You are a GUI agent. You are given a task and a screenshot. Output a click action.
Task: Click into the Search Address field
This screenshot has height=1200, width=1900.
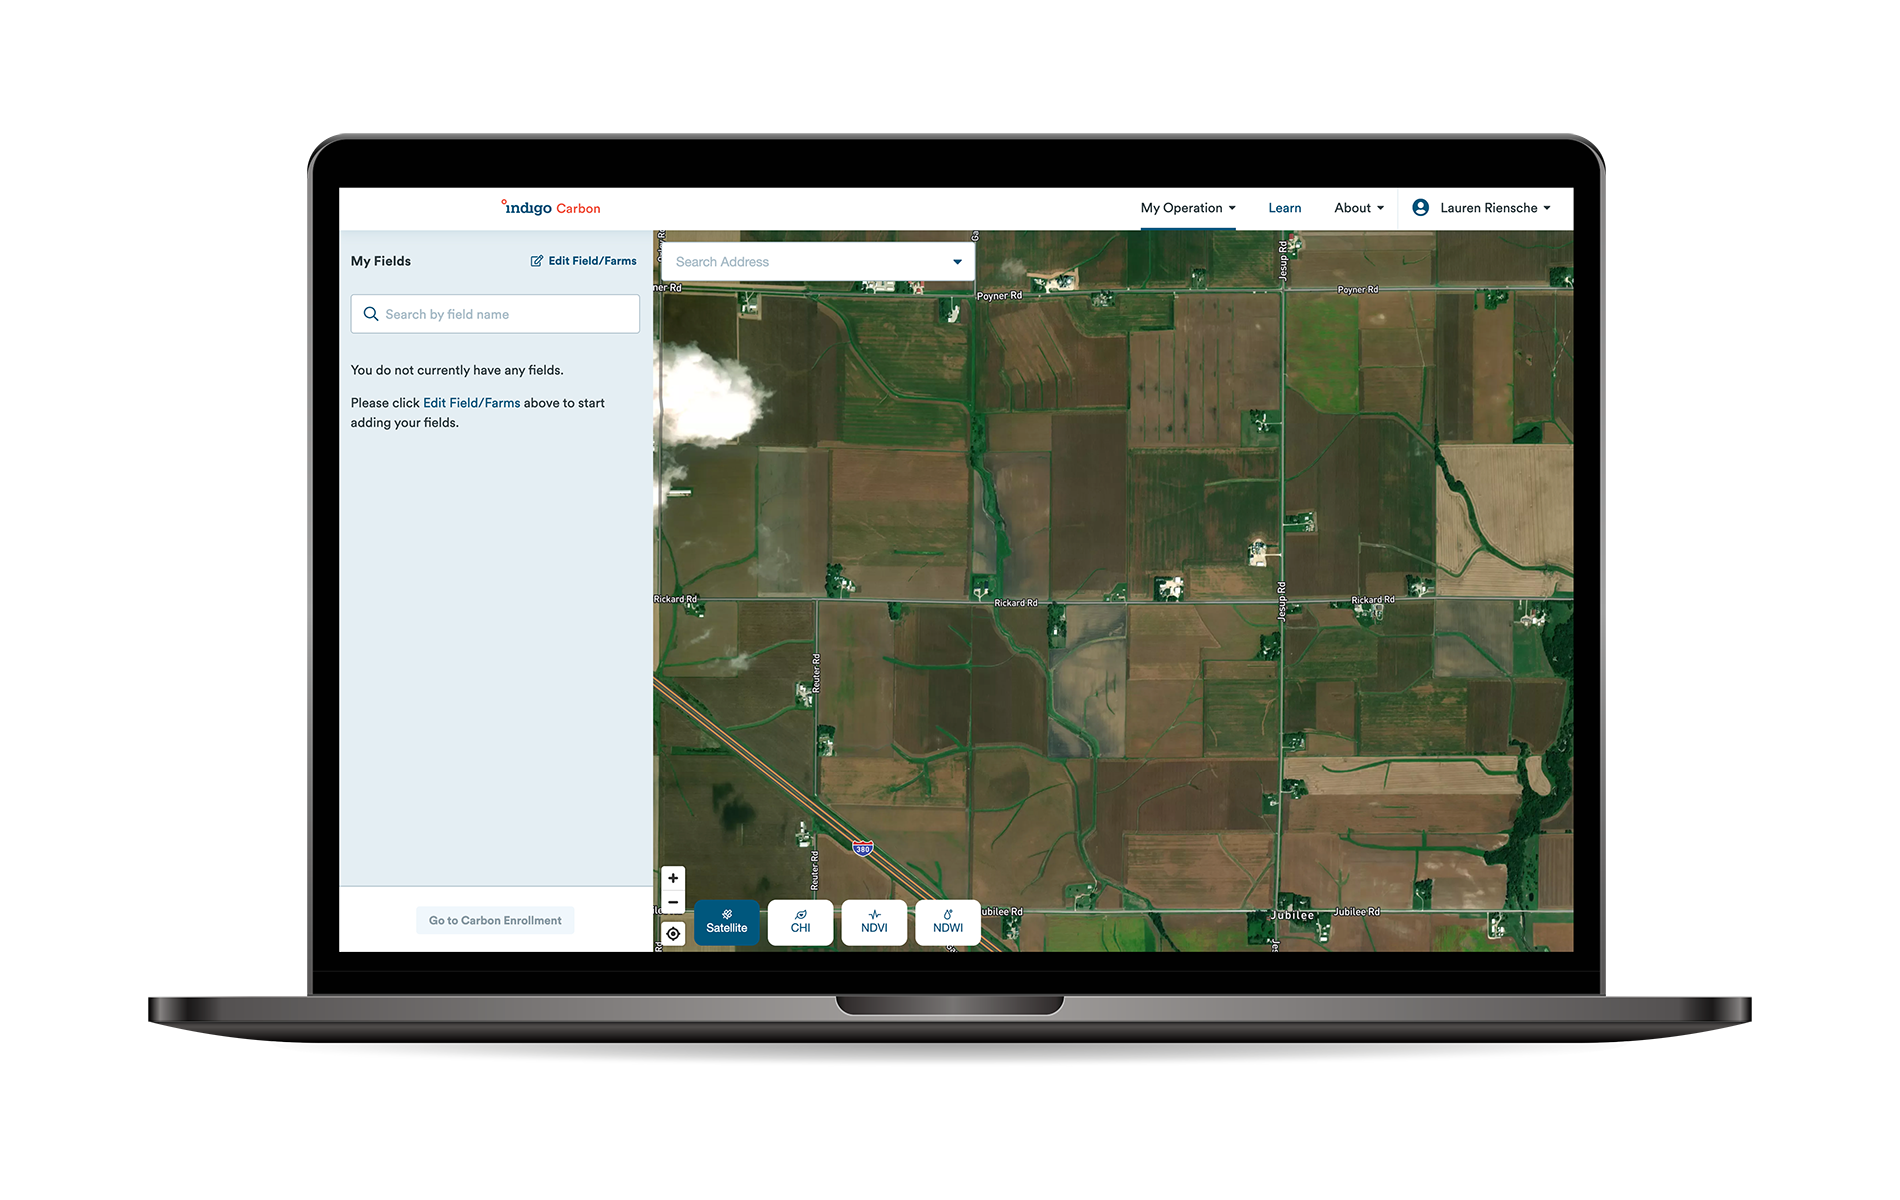805,262
